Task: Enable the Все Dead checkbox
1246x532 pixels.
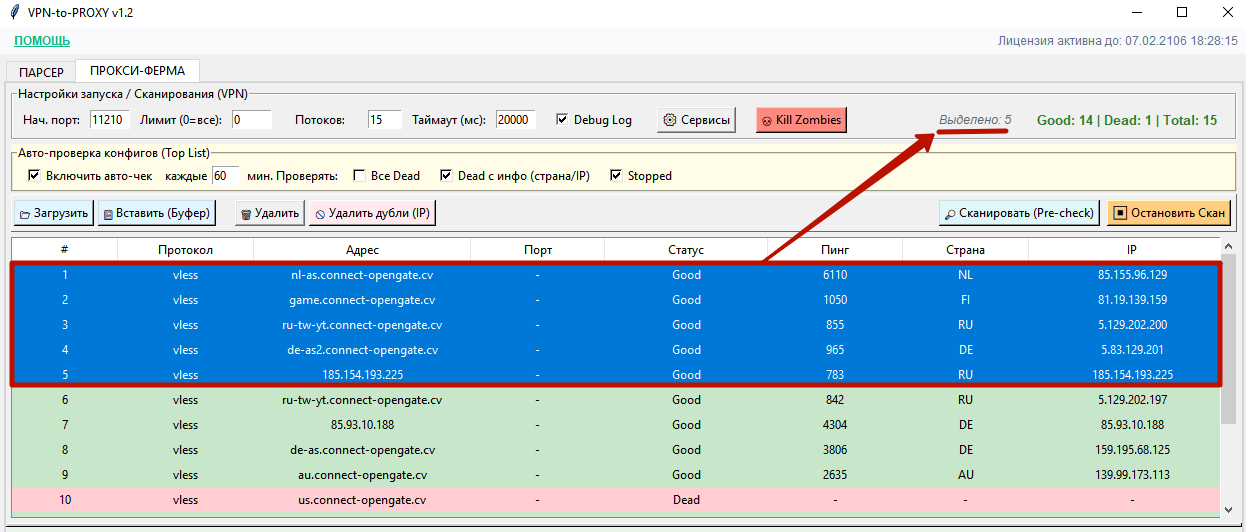Action: tap(360, 176)
